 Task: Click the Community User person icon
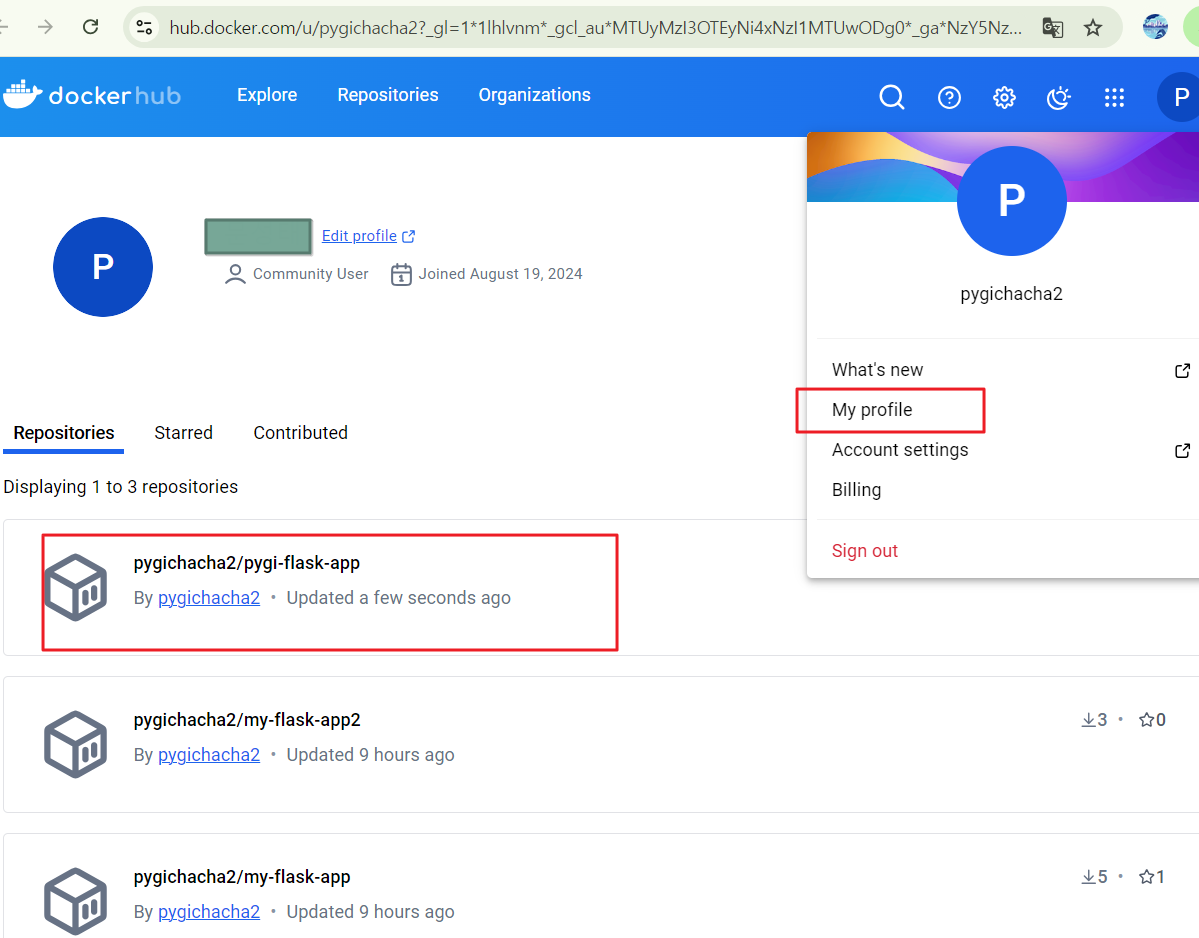[x=235, y=274]
